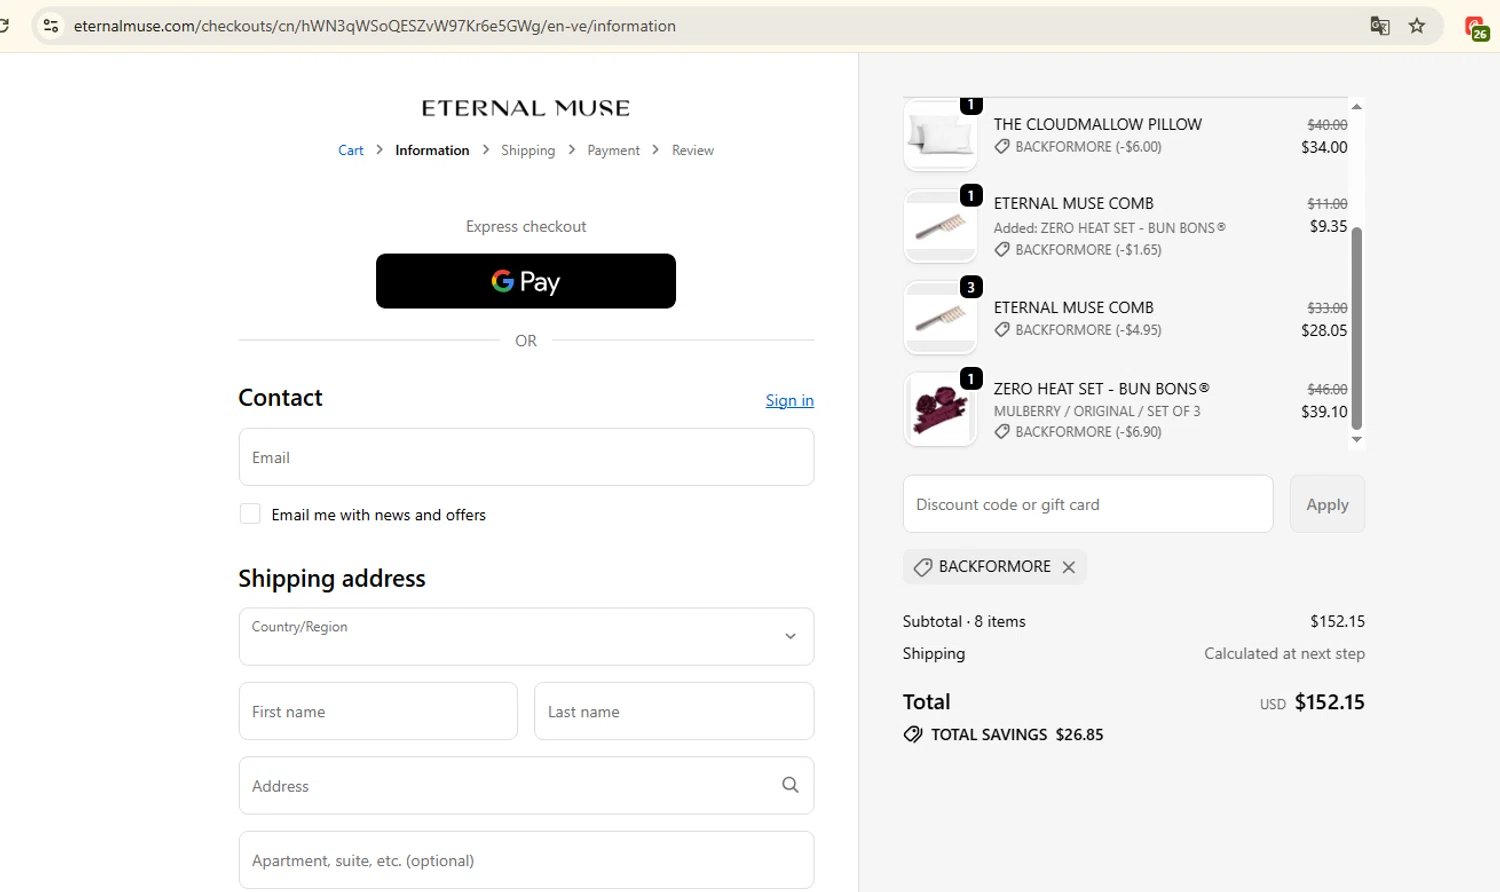Viewport: 1500px width, 892px height.
Task: Click the discount tag icon under Zero Heat Set
Action: pyautogui.click(x=1002, y=432)
